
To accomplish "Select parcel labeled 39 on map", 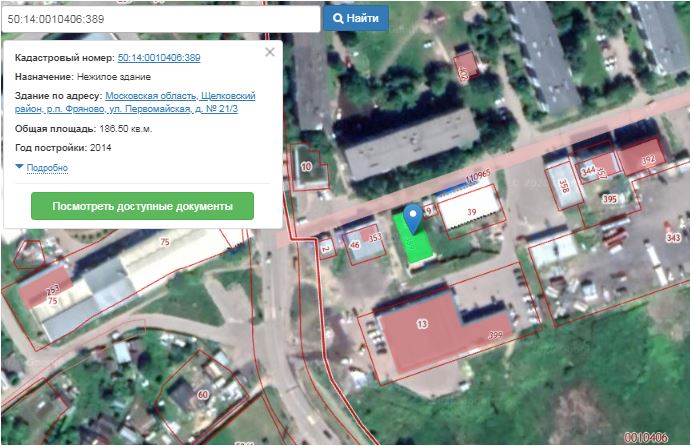I will pyautogui.click(x=472, y=212).
